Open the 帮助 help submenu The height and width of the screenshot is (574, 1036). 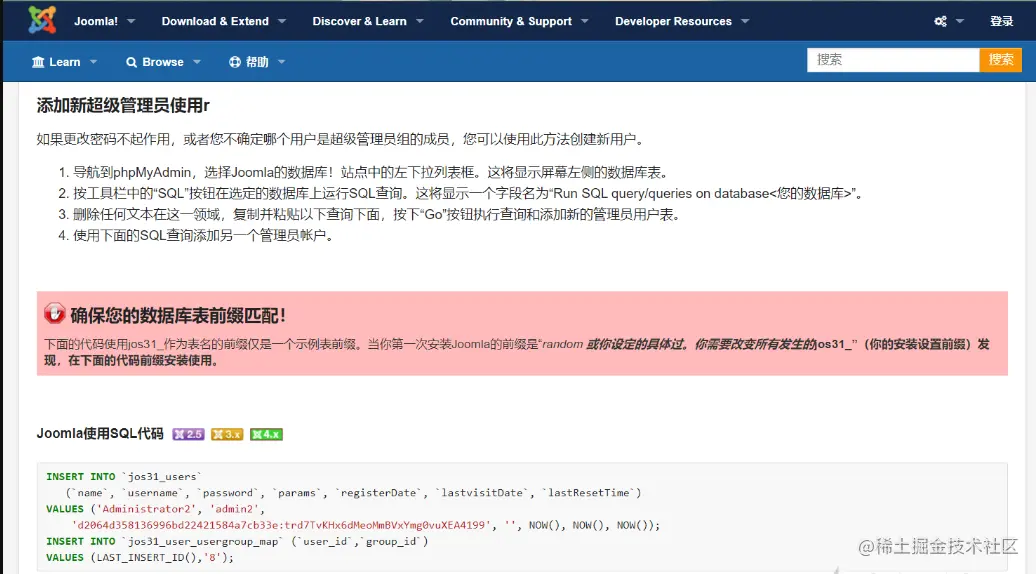click(x=257, y=62)
